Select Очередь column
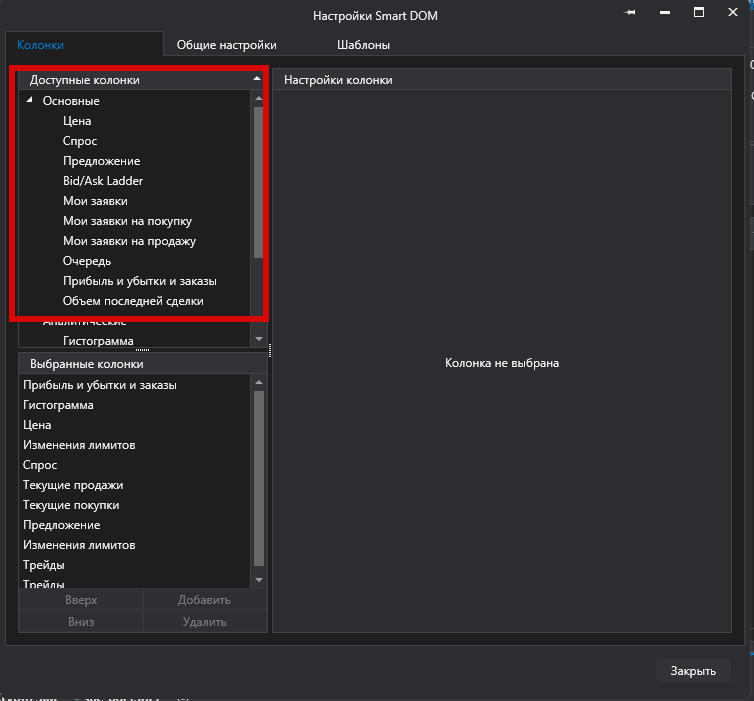Viewport: 754px width, 701px height. coord(87,261)
